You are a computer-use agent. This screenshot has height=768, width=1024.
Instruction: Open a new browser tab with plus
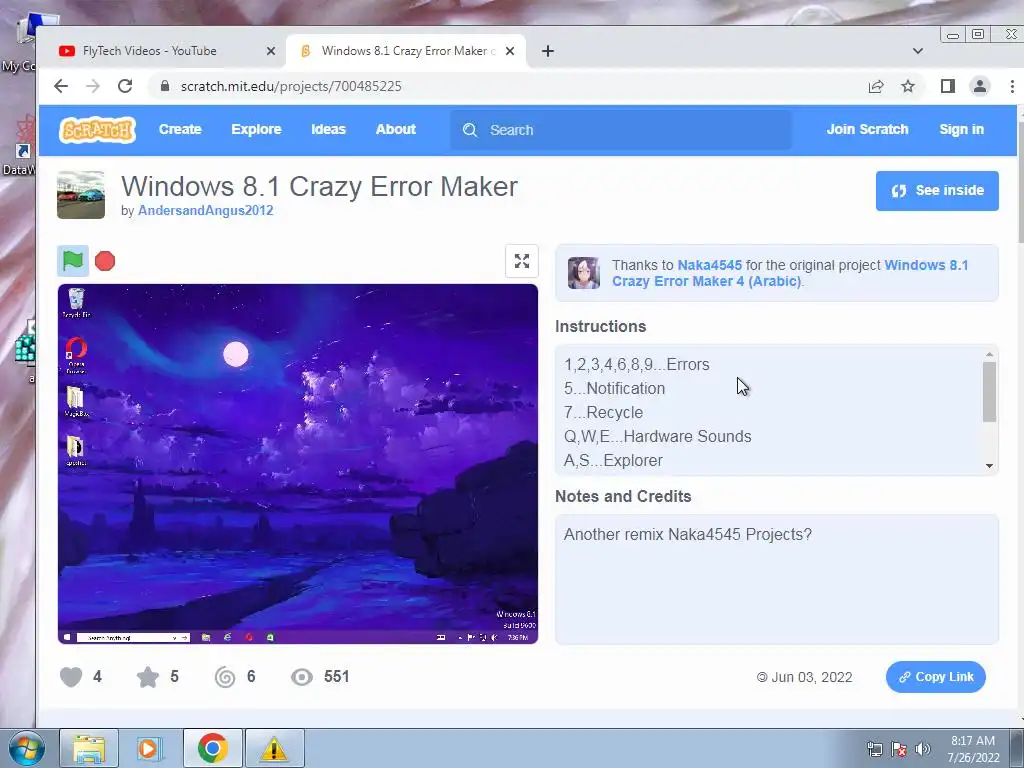pos(548,51)
